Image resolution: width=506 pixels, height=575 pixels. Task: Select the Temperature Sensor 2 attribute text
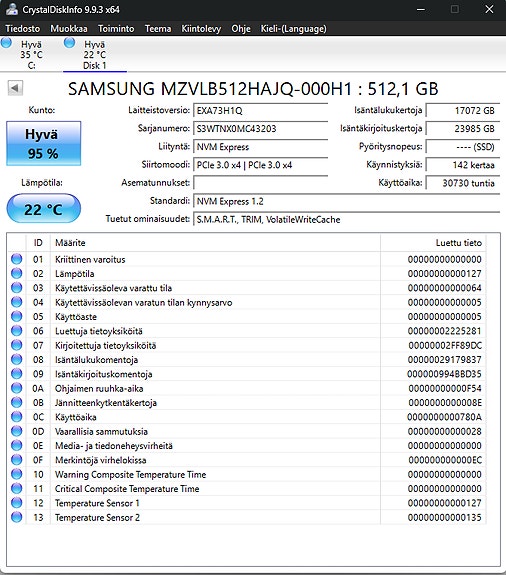(x=97, y=517)
